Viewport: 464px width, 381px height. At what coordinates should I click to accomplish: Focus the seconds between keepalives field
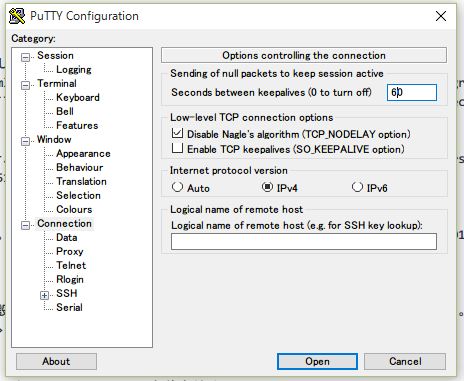point(412,92)
